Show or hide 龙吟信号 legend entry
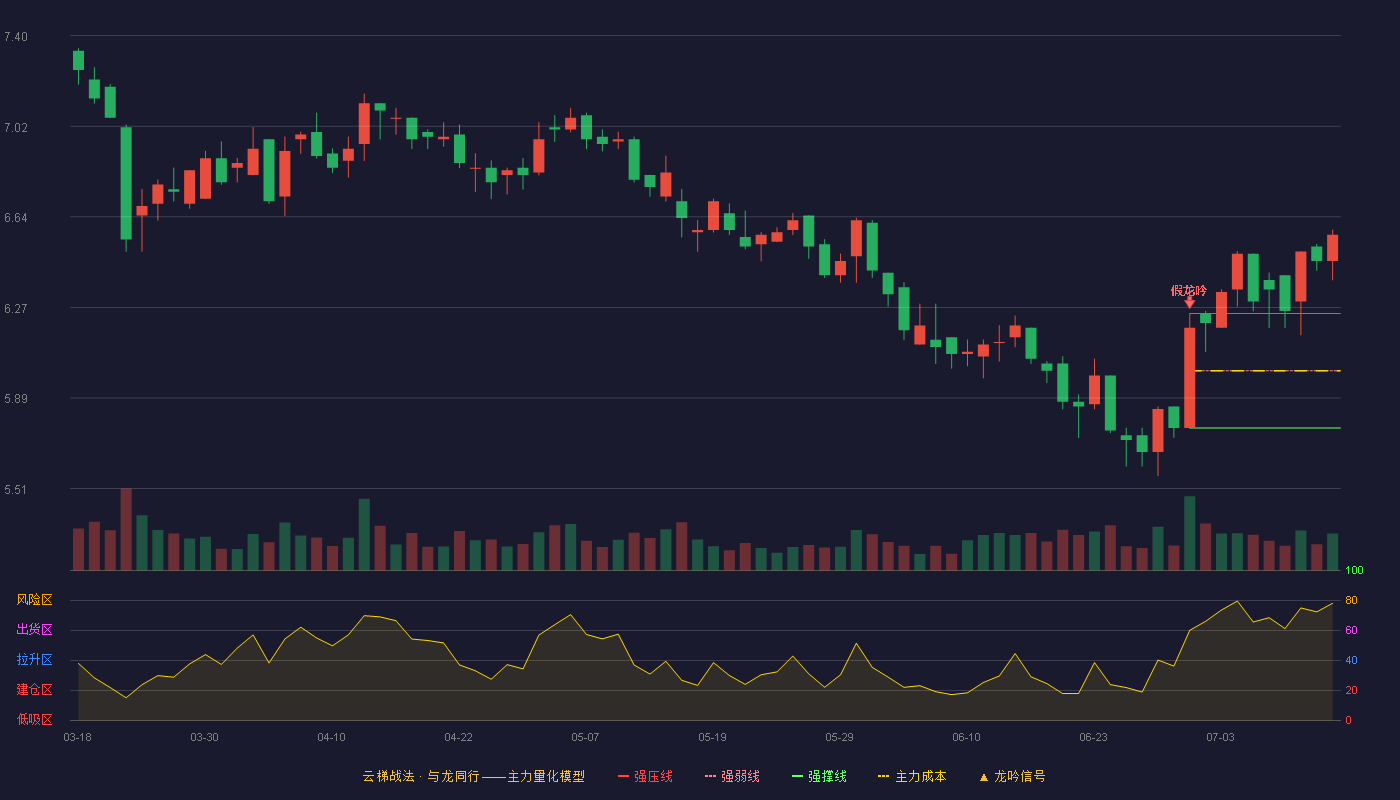The width and height of the screenshot is (1400, 800). click(x=1012, y=777)
